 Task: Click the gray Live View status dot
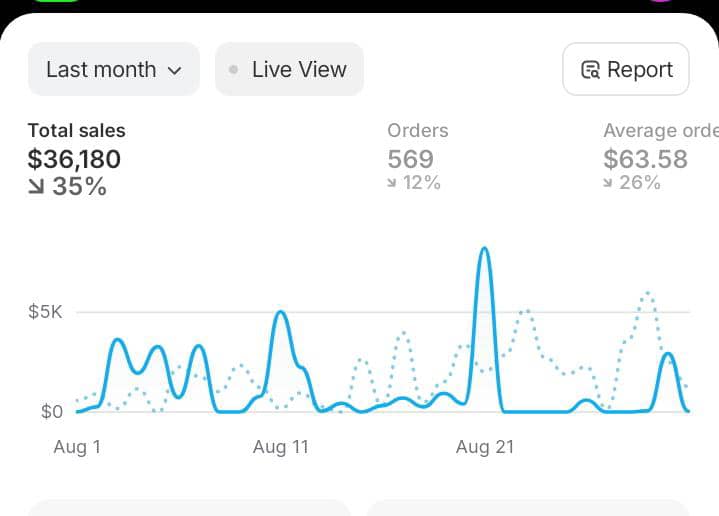click(233, 70)
